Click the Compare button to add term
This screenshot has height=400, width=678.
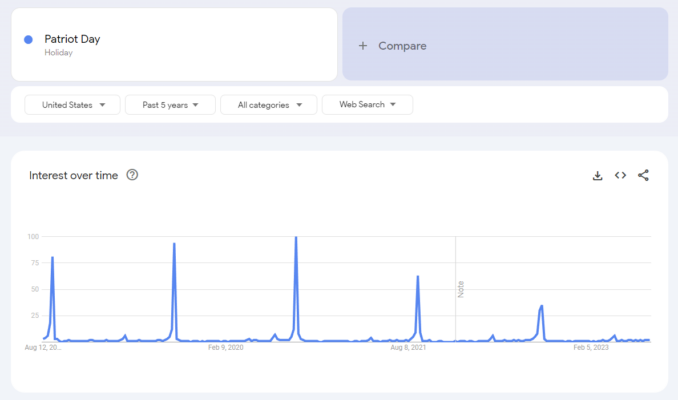tap(505, 44)
